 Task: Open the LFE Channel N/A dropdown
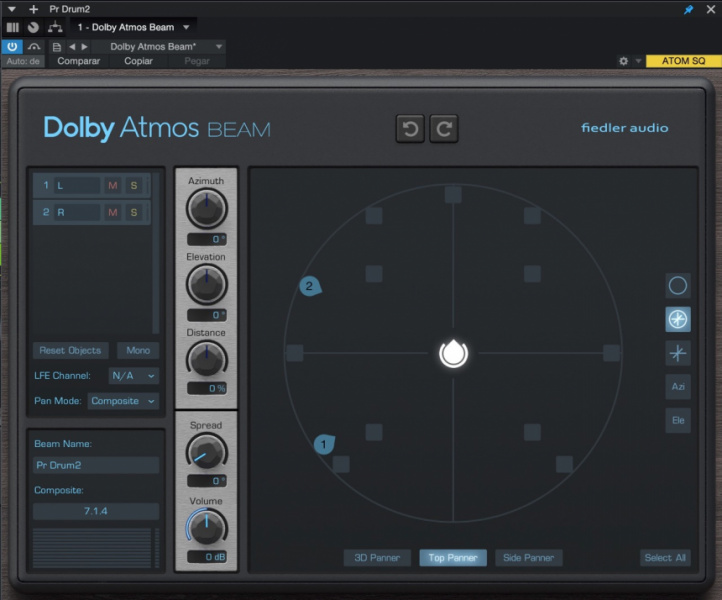pos(134,376)
